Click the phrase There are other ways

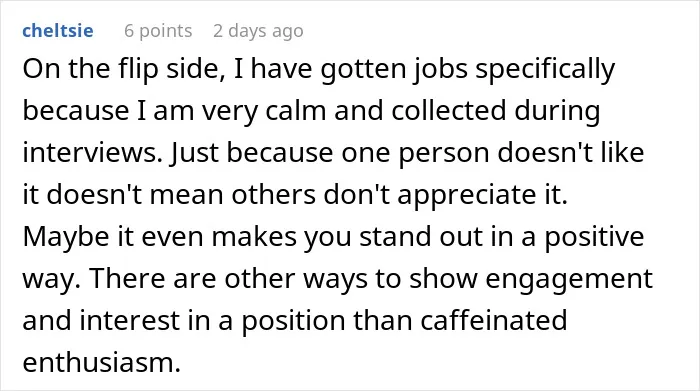pyautogui.click(x=229, y=279)
